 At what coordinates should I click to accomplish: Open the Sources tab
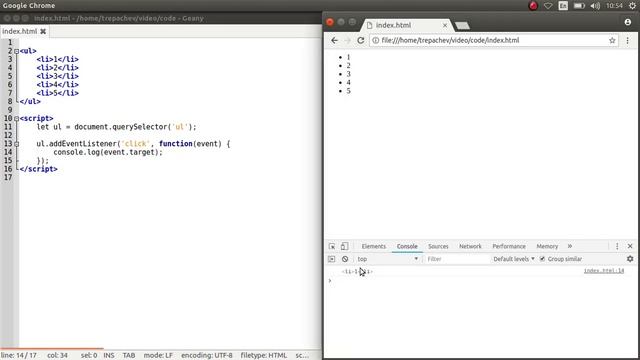coord(438,247)
